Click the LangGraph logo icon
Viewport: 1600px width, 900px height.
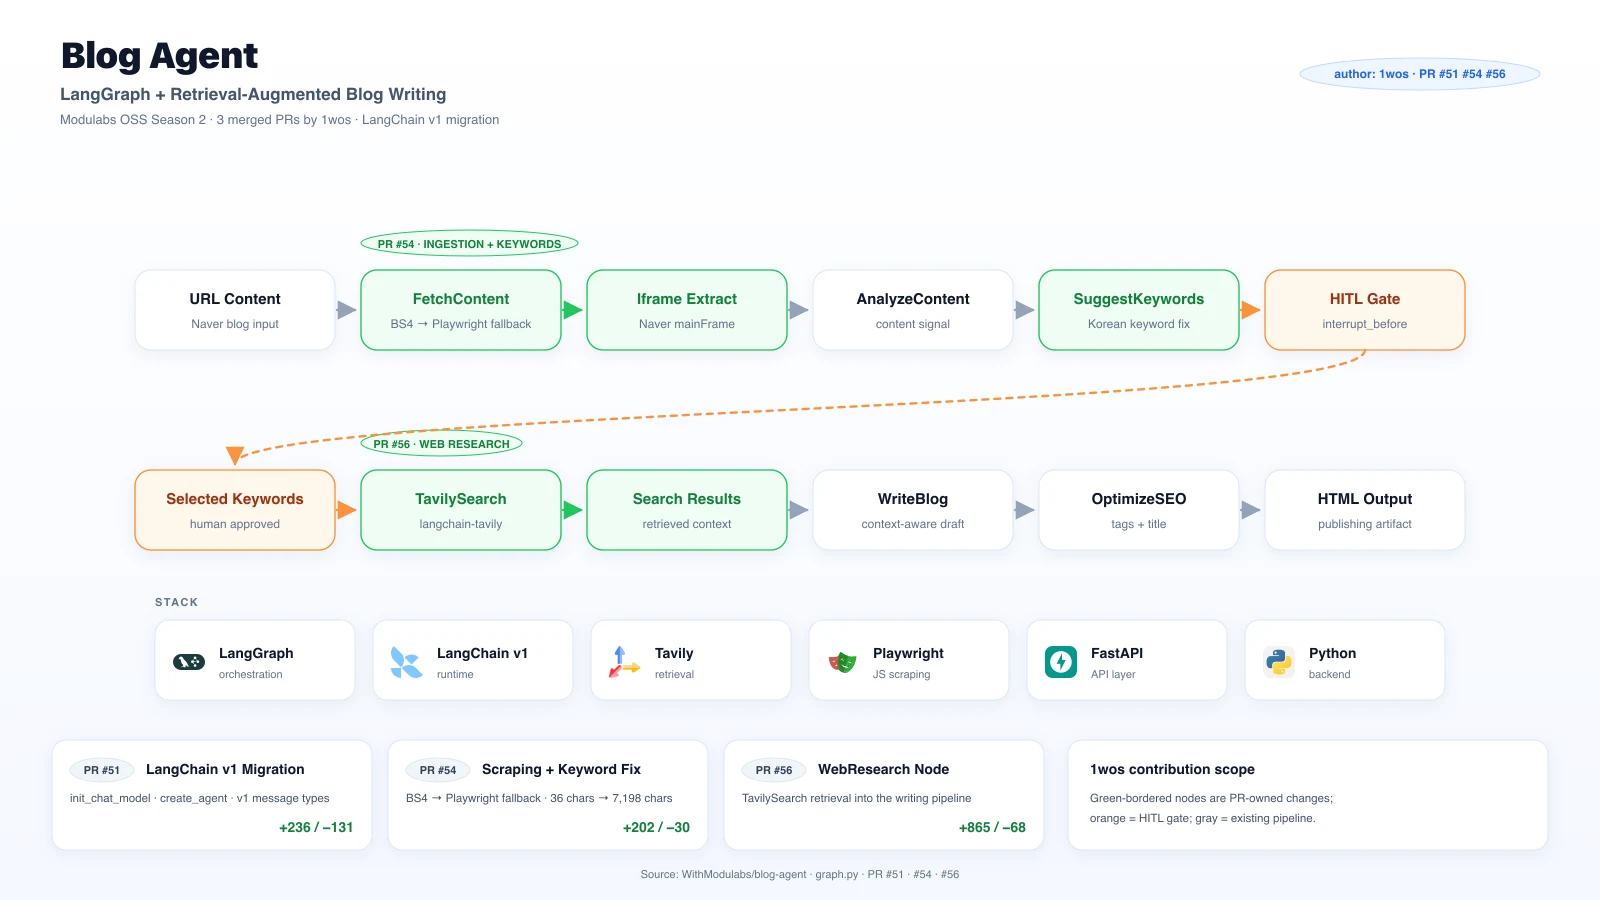189,662
